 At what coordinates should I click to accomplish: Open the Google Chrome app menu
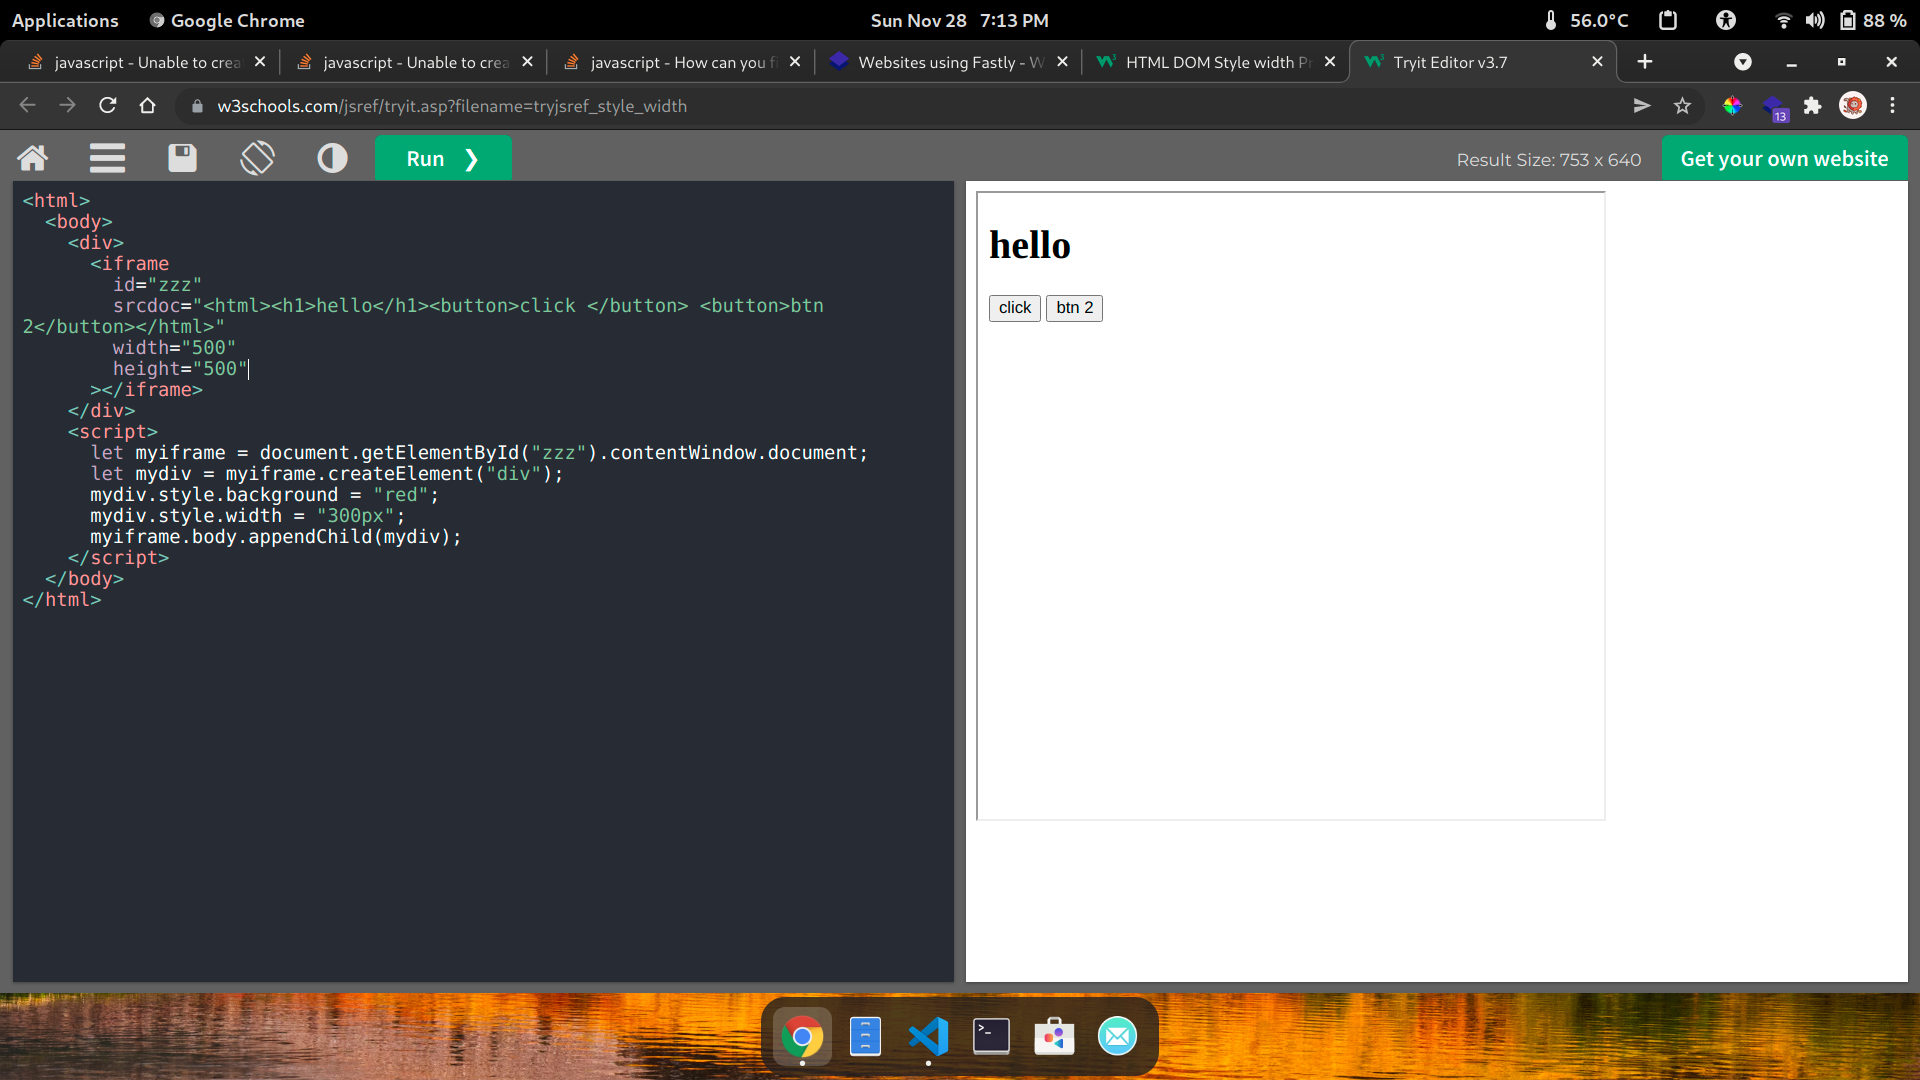click(227, 20)
